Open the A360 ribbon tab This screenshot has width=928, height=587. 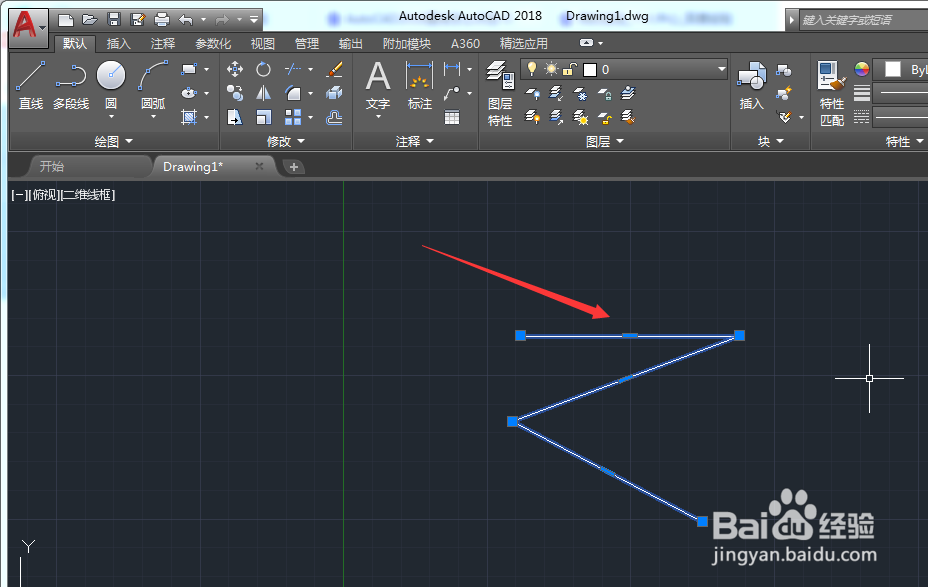coord(465,43)
